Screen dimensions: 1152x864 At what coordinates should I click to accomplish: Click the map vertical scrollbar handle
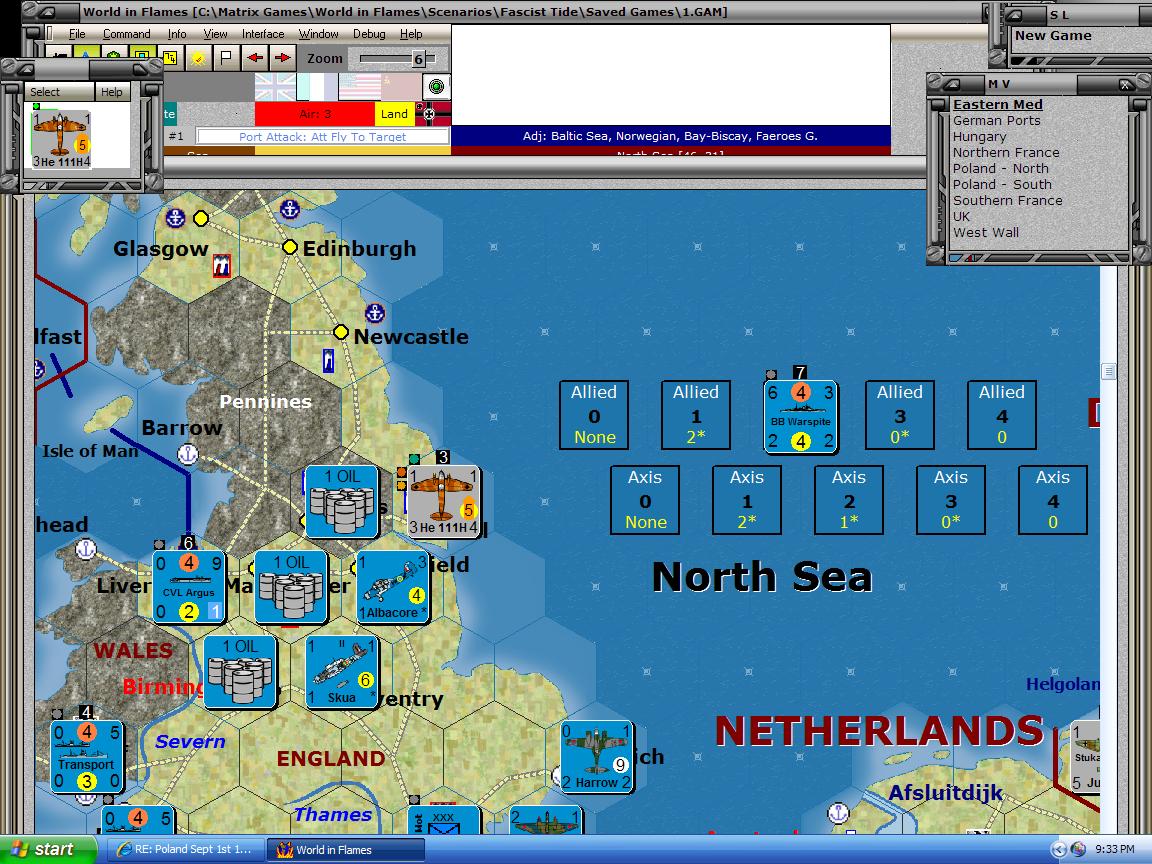pos(1109,371)
